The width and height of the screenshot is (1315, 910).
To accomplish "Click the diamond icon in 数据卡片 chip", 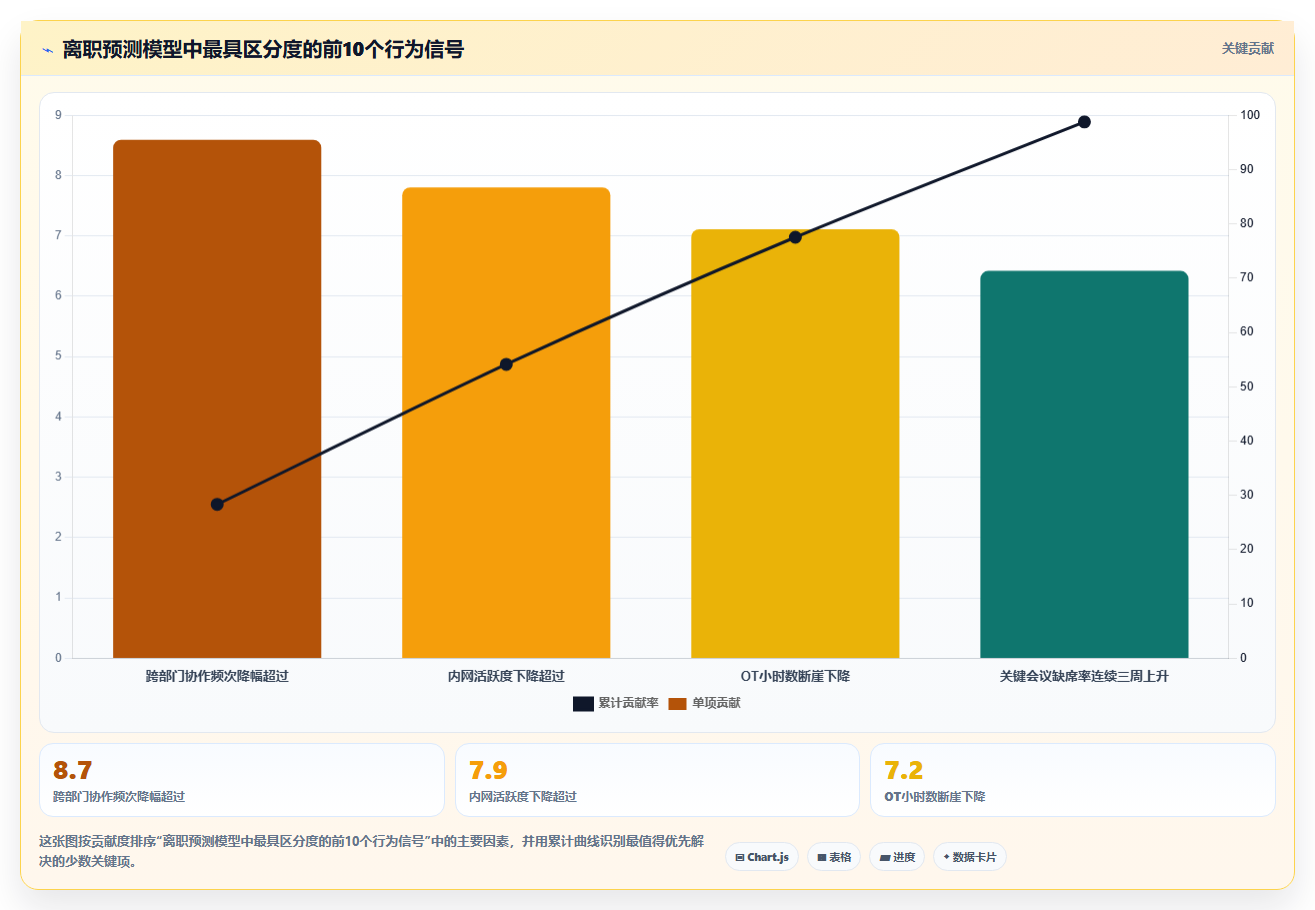I will coord(946,856).
